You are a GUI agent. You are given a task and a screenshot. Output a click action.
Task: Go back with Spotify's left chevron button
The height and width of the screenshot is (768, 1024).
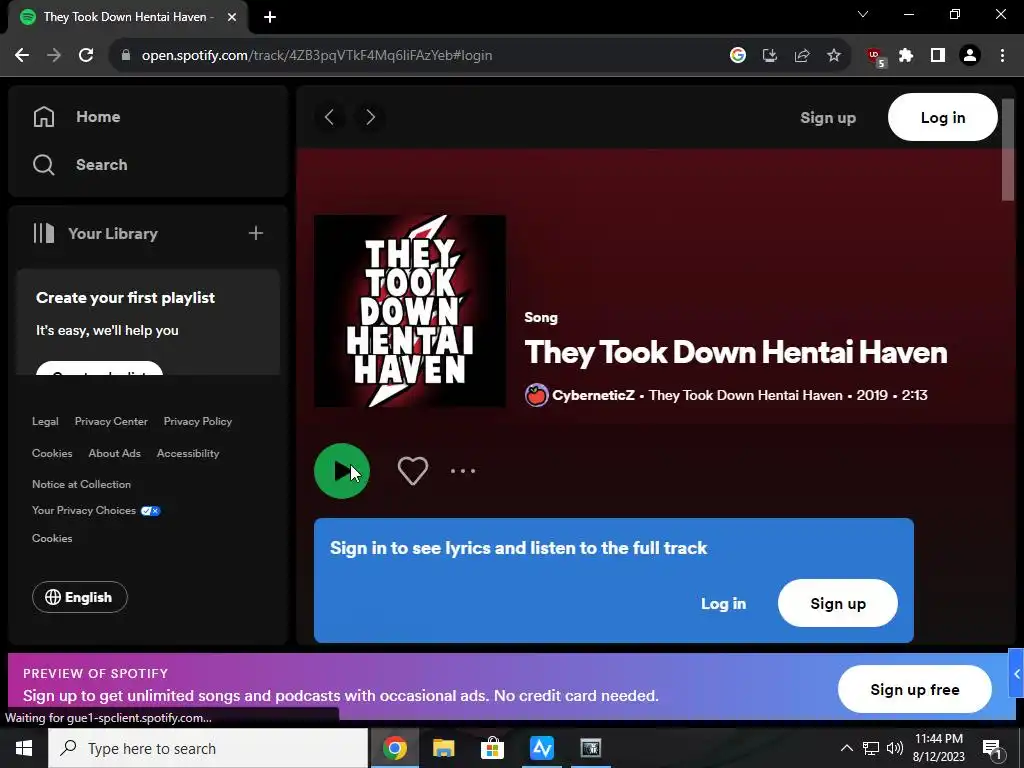click(329, 117)
